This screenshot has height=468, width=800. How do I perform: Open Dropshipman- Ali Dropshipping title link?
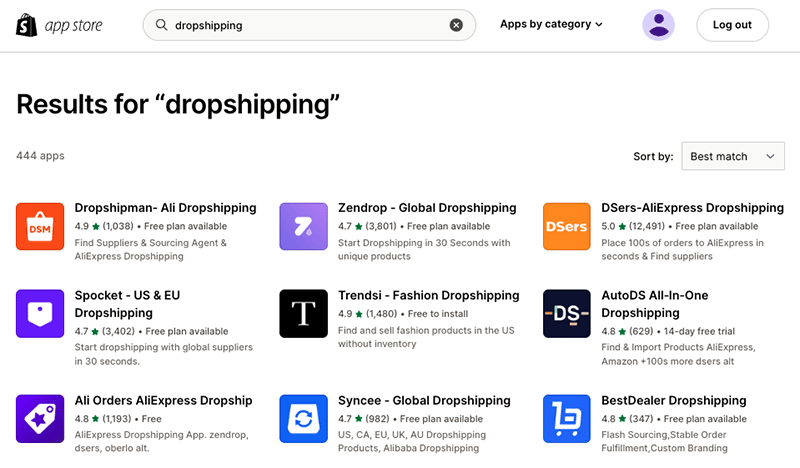pos(165,208)
